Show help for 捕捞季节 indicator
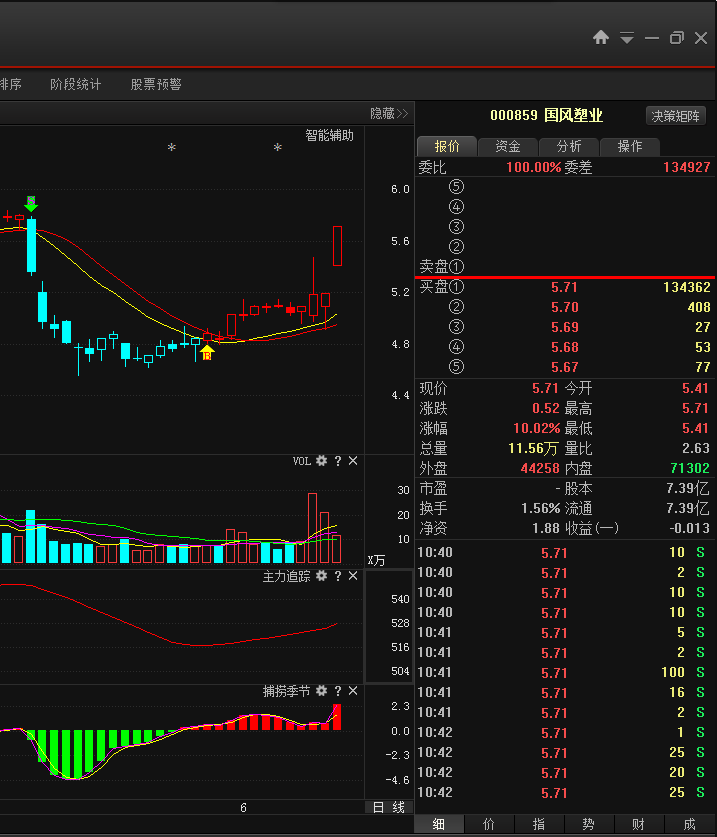This screenshot has height=837, width=717. 338,691
